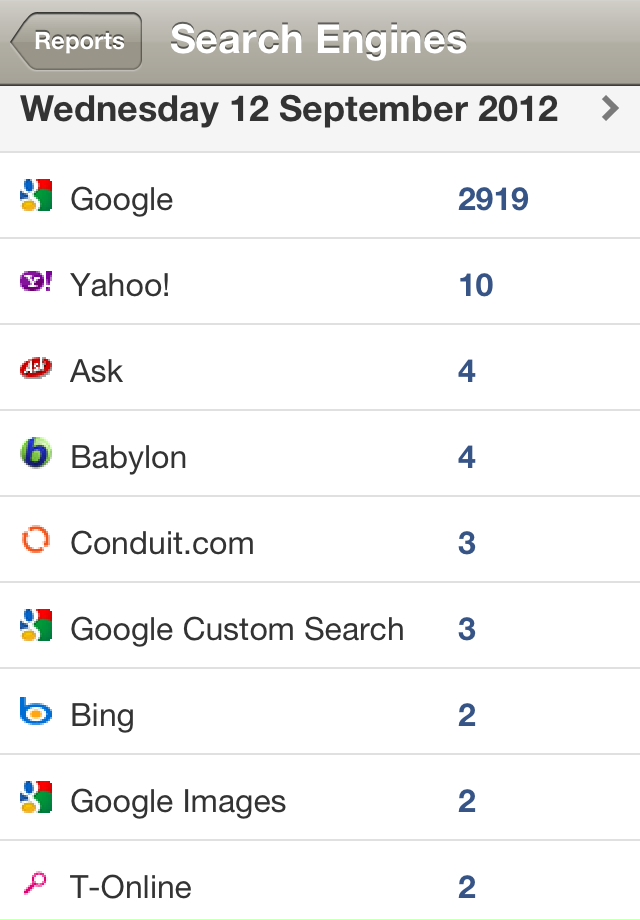The height and width of the screenshot is (920, 640).
Task: Click the blue Bing logo icon
Action: click(36, 713)
